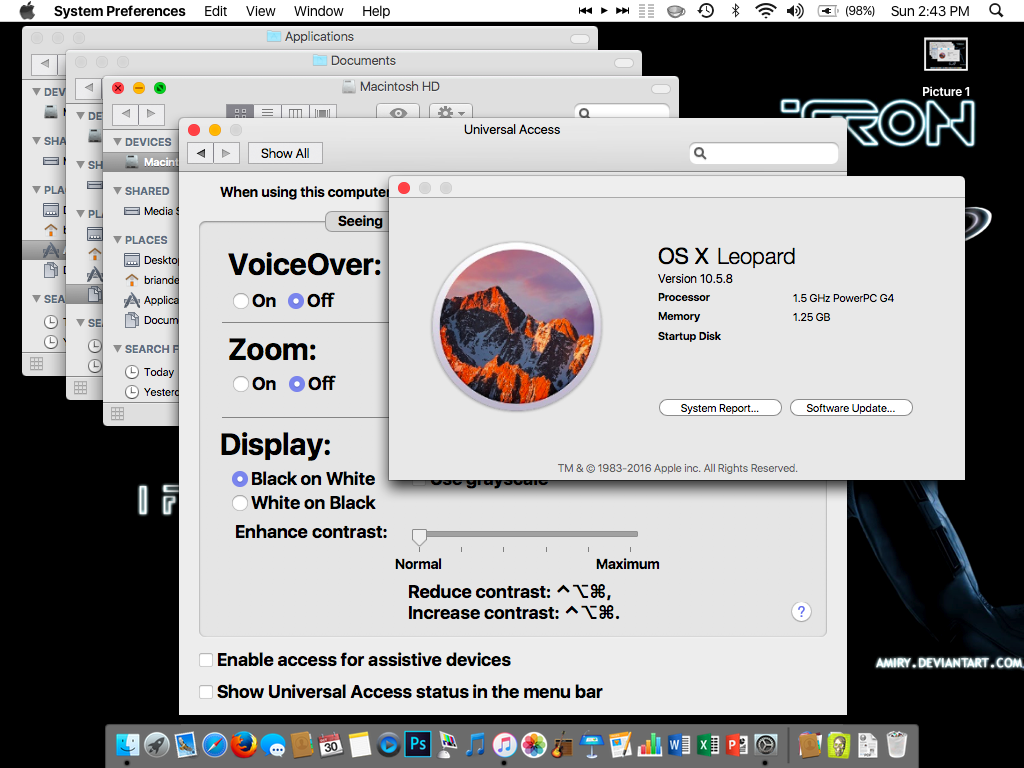Open the help question mark button

point(801,612)
